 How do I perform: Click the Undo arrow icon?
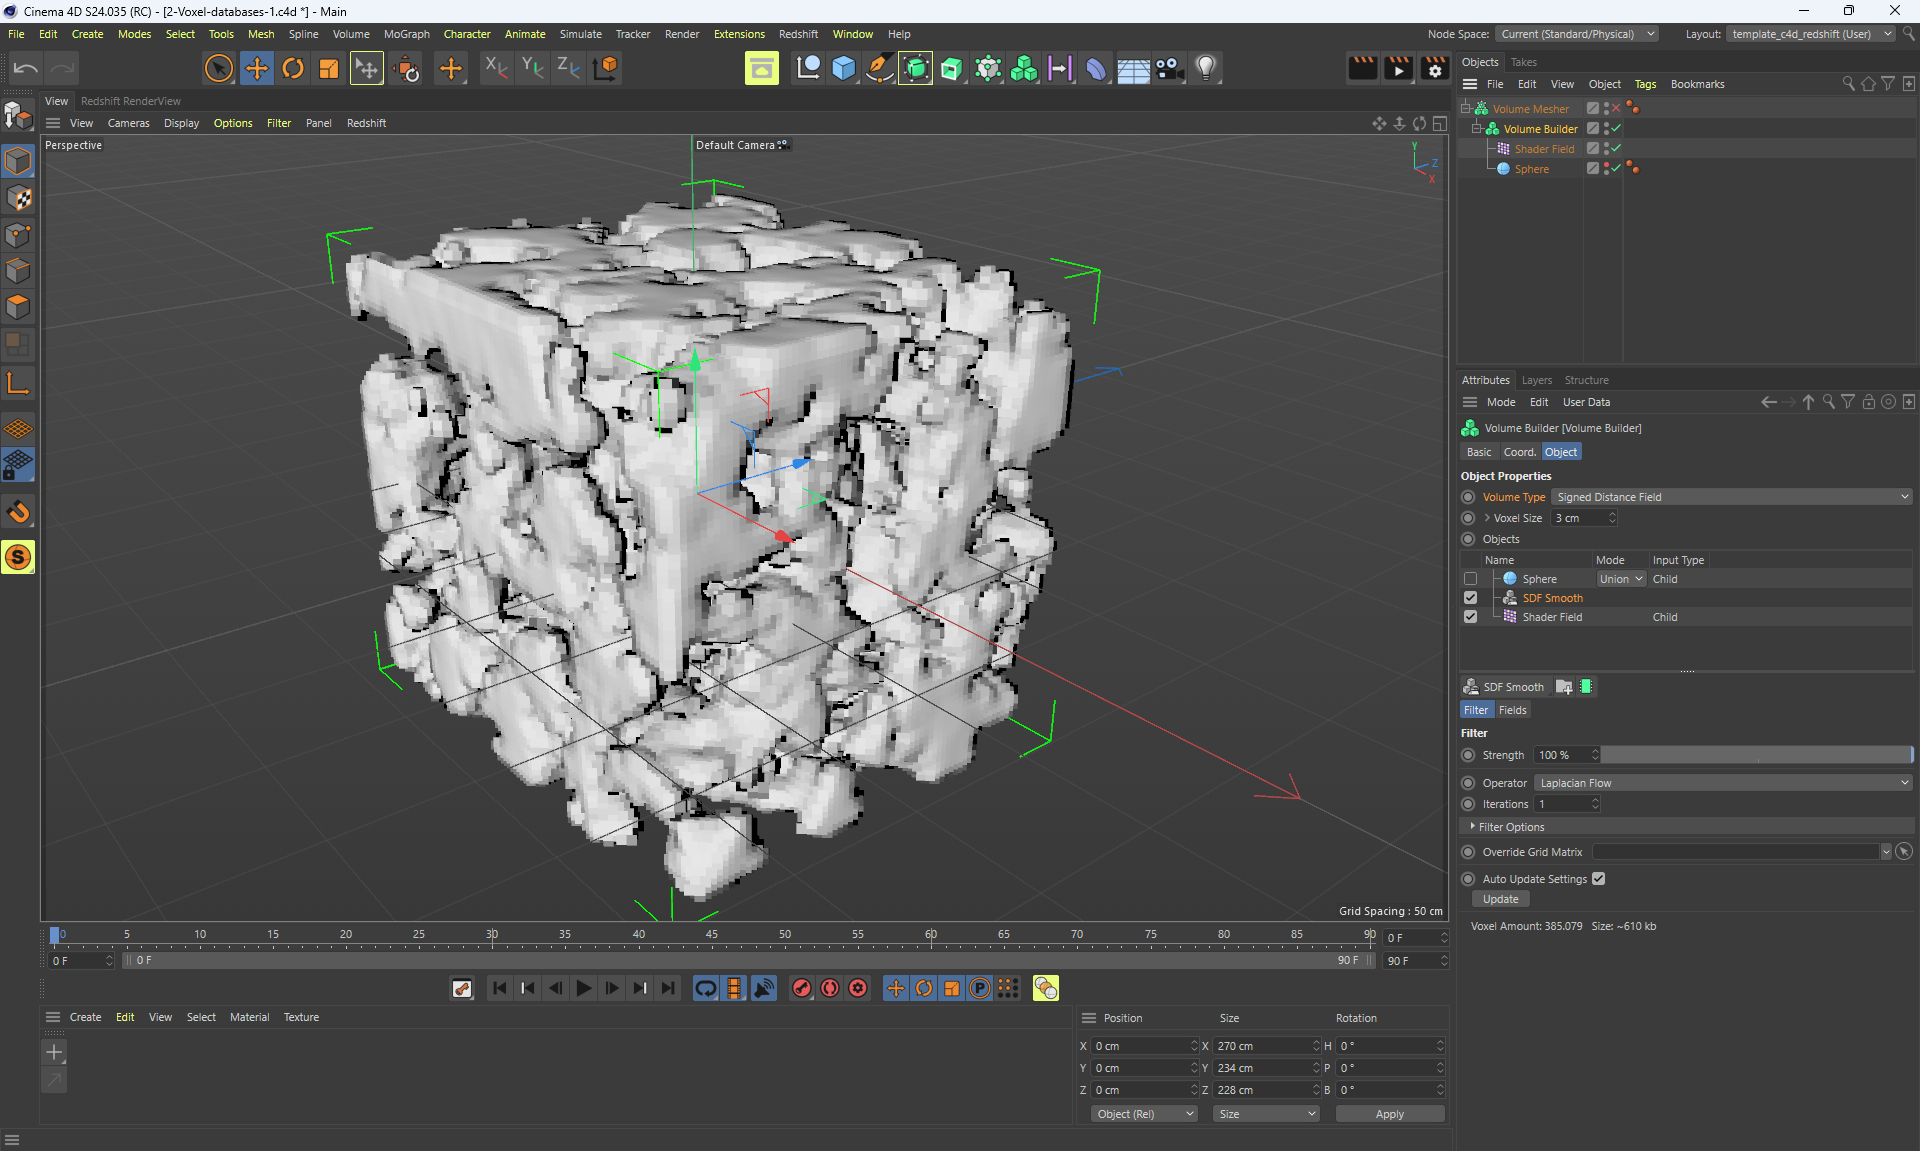[26, 68]
